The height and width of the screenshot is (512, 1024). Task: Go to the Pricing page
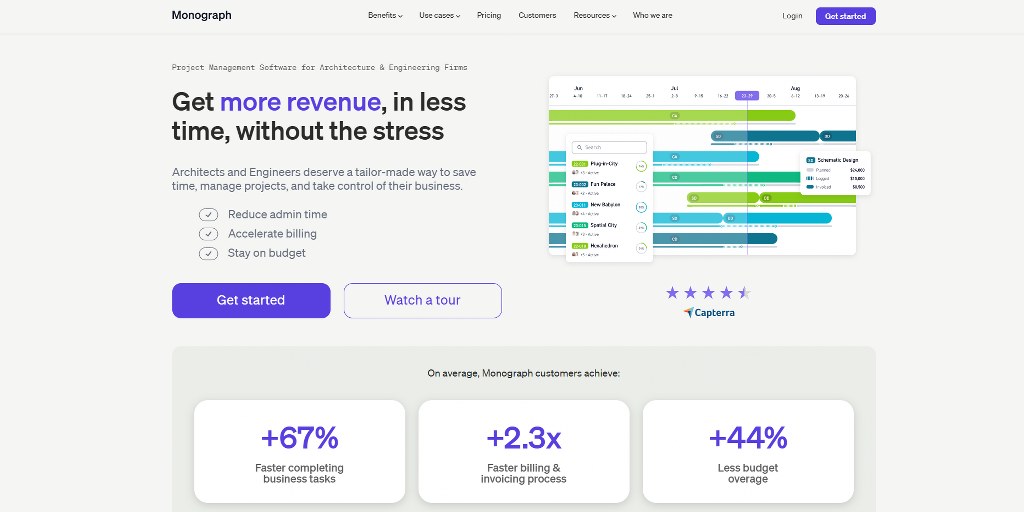[x=489, y=16]
